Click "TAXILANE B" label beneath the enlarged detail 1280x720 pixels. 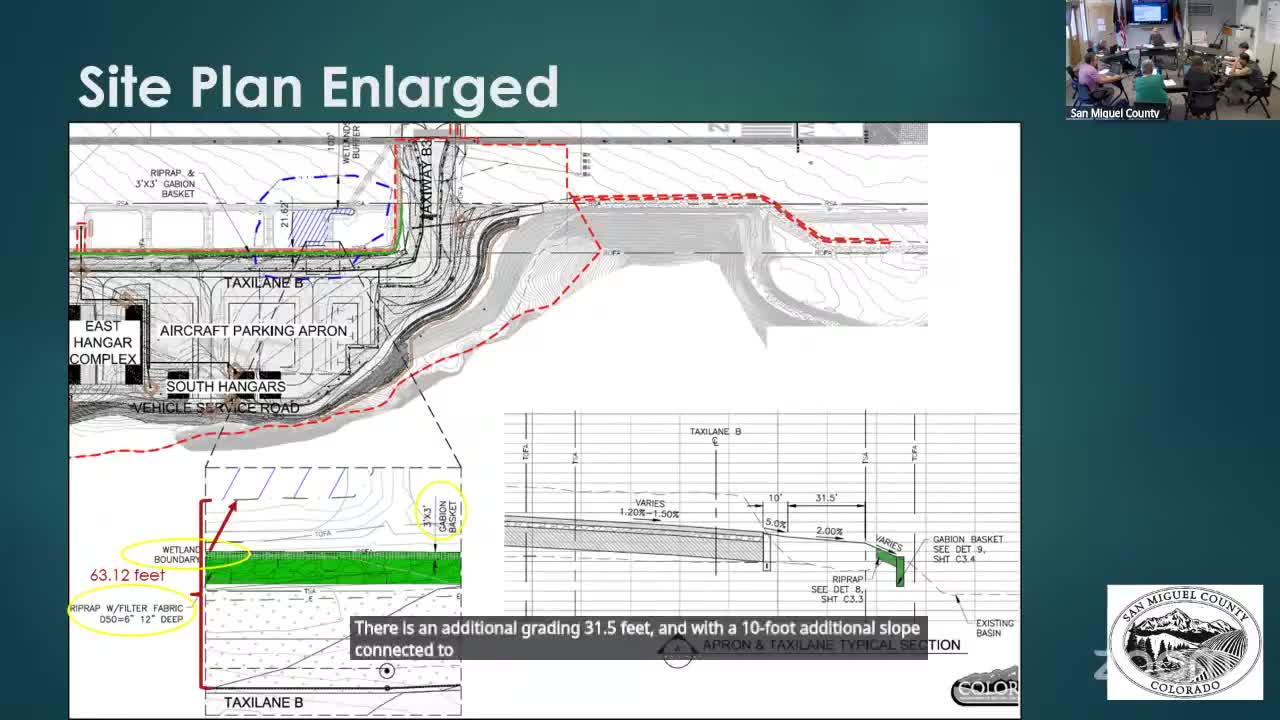(x=263, y=703)
